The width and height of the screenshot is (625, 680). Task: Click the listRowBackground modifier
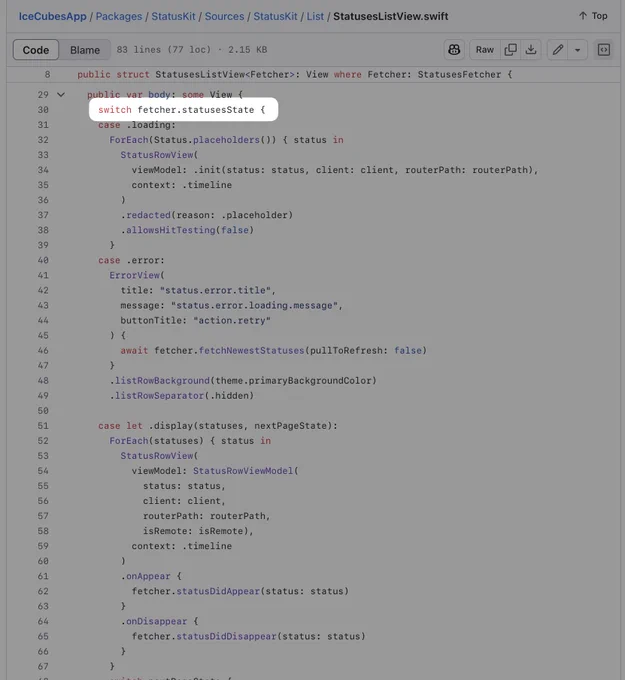(162, 381)
